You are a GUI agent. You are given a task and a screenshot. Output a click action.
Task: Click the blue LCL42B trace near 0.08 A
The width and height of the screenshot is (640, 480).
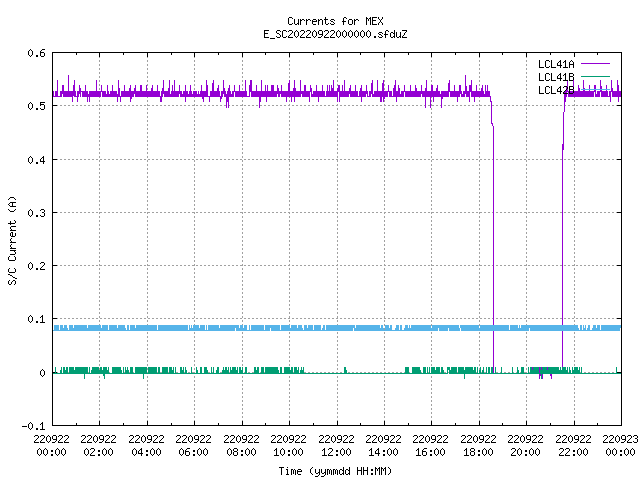click(x=337, y=328)
